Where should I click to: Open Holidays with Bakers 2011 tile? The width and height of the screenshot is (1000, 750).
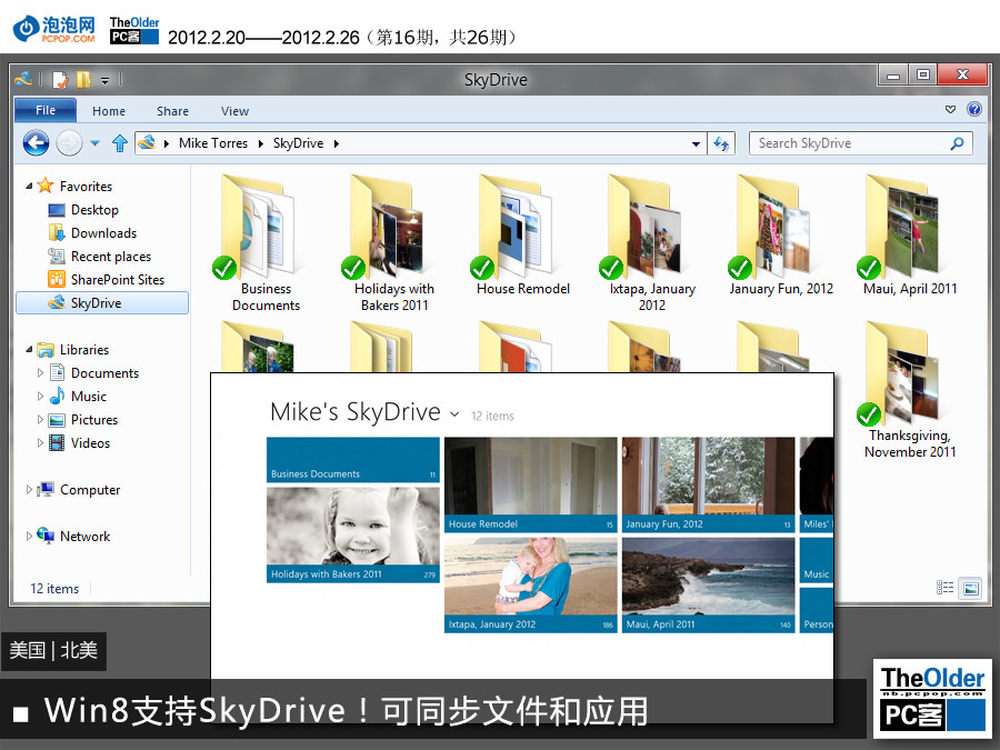353,534
